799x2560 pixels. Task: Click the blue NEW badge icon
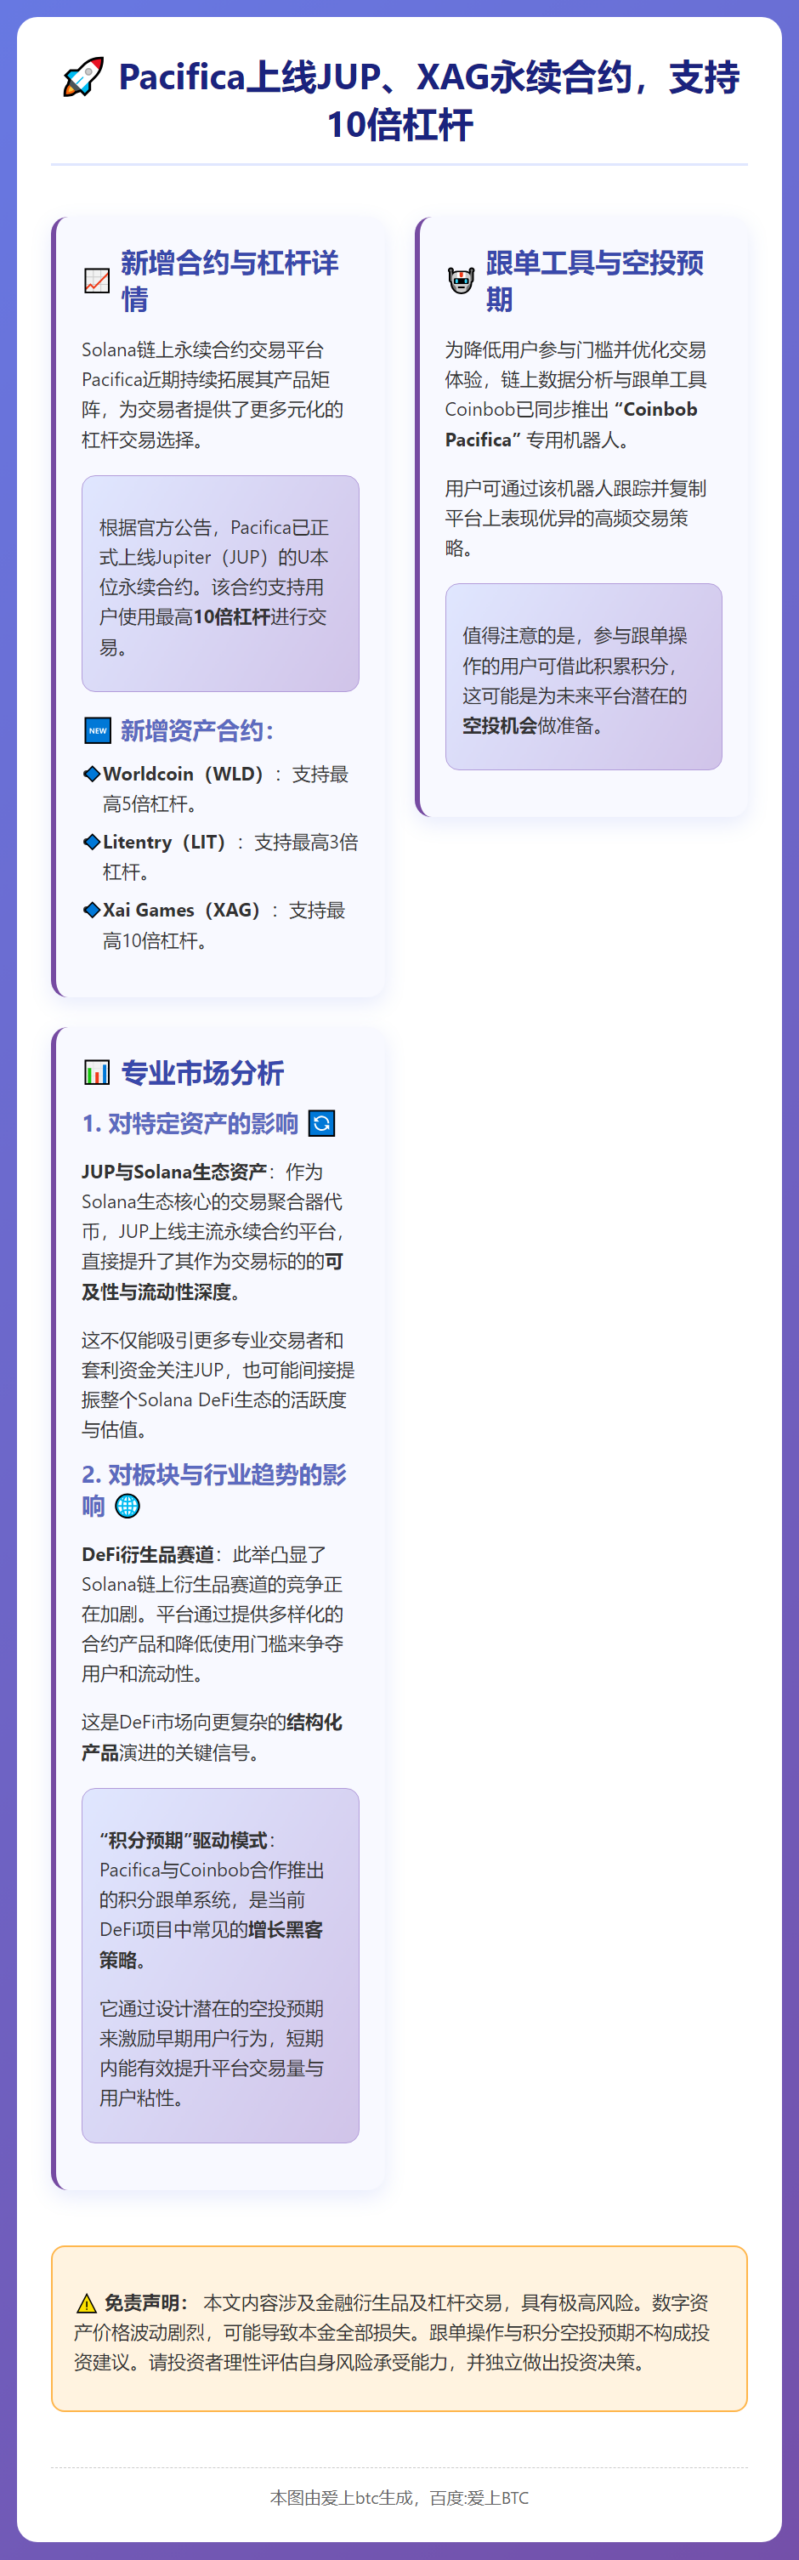97,731
